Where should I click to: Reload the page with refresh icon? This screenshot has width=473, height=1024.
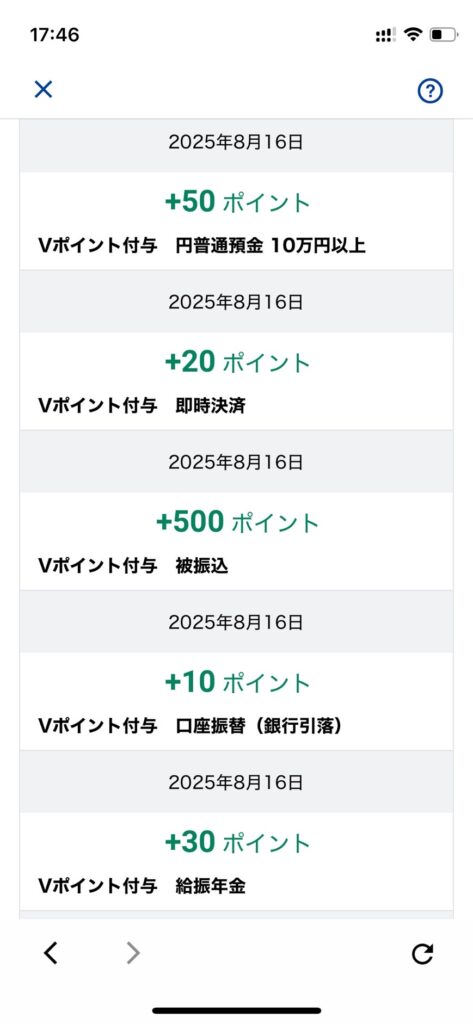(x=422, y=954)
